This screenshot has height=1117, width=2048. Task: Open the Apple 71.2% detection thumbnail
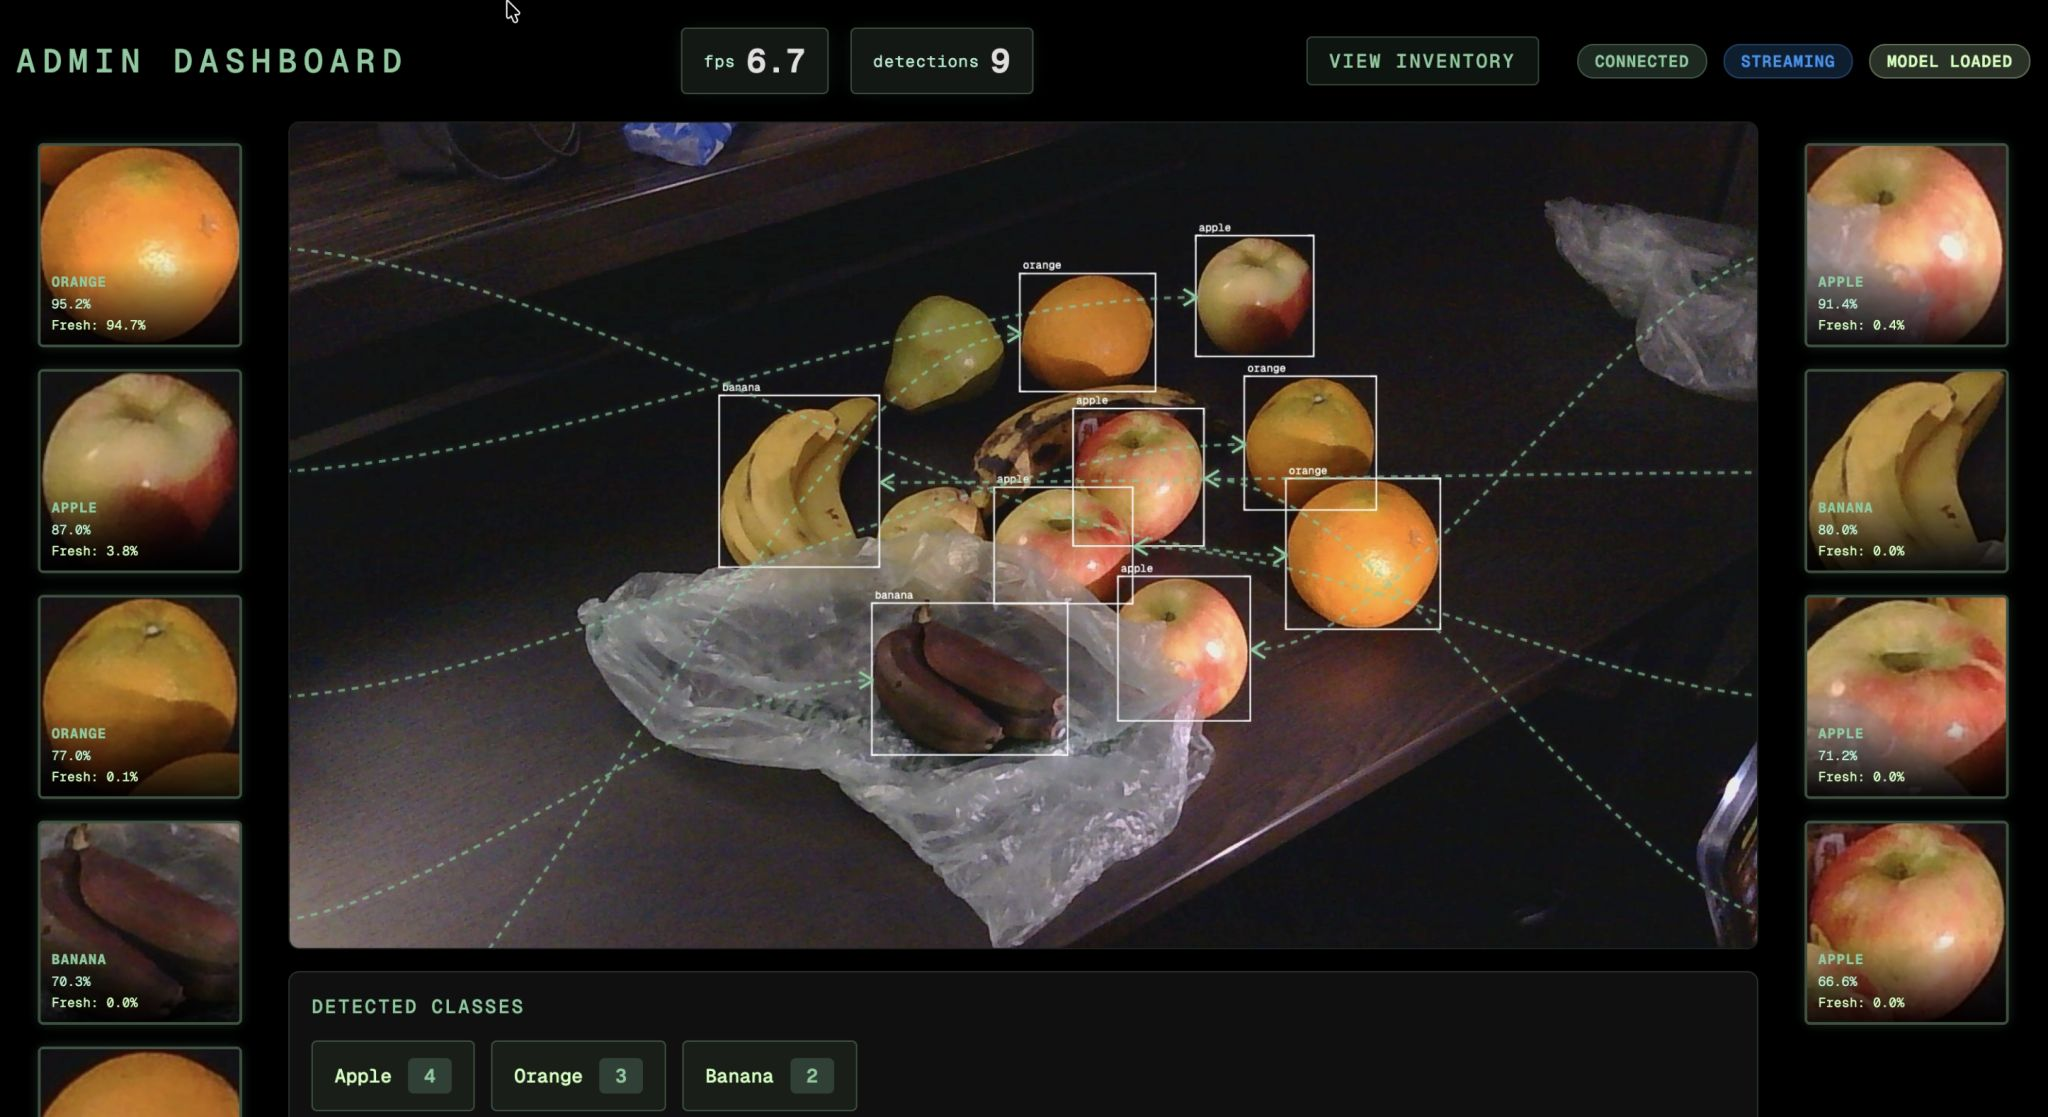click(x=1906, y=697)
